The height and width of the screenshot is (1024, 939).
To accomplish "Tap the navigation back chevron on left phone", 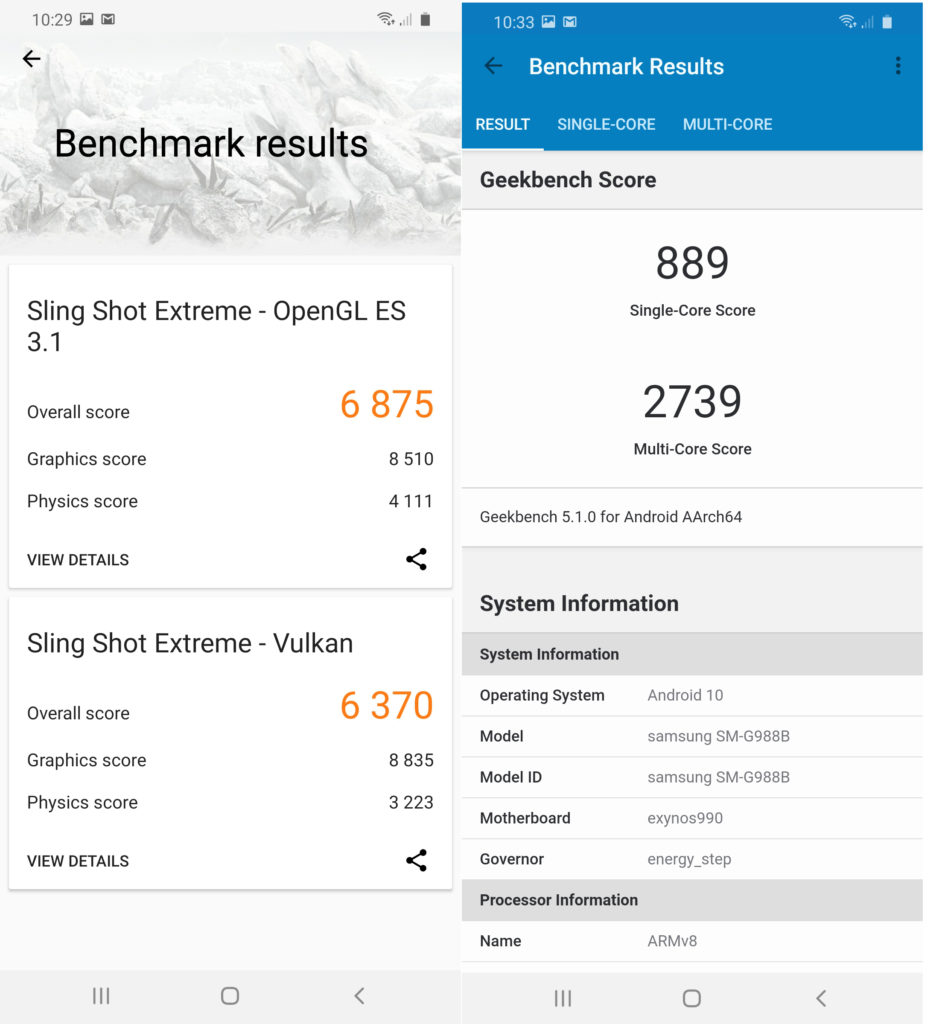I will [x=359, y=996].
